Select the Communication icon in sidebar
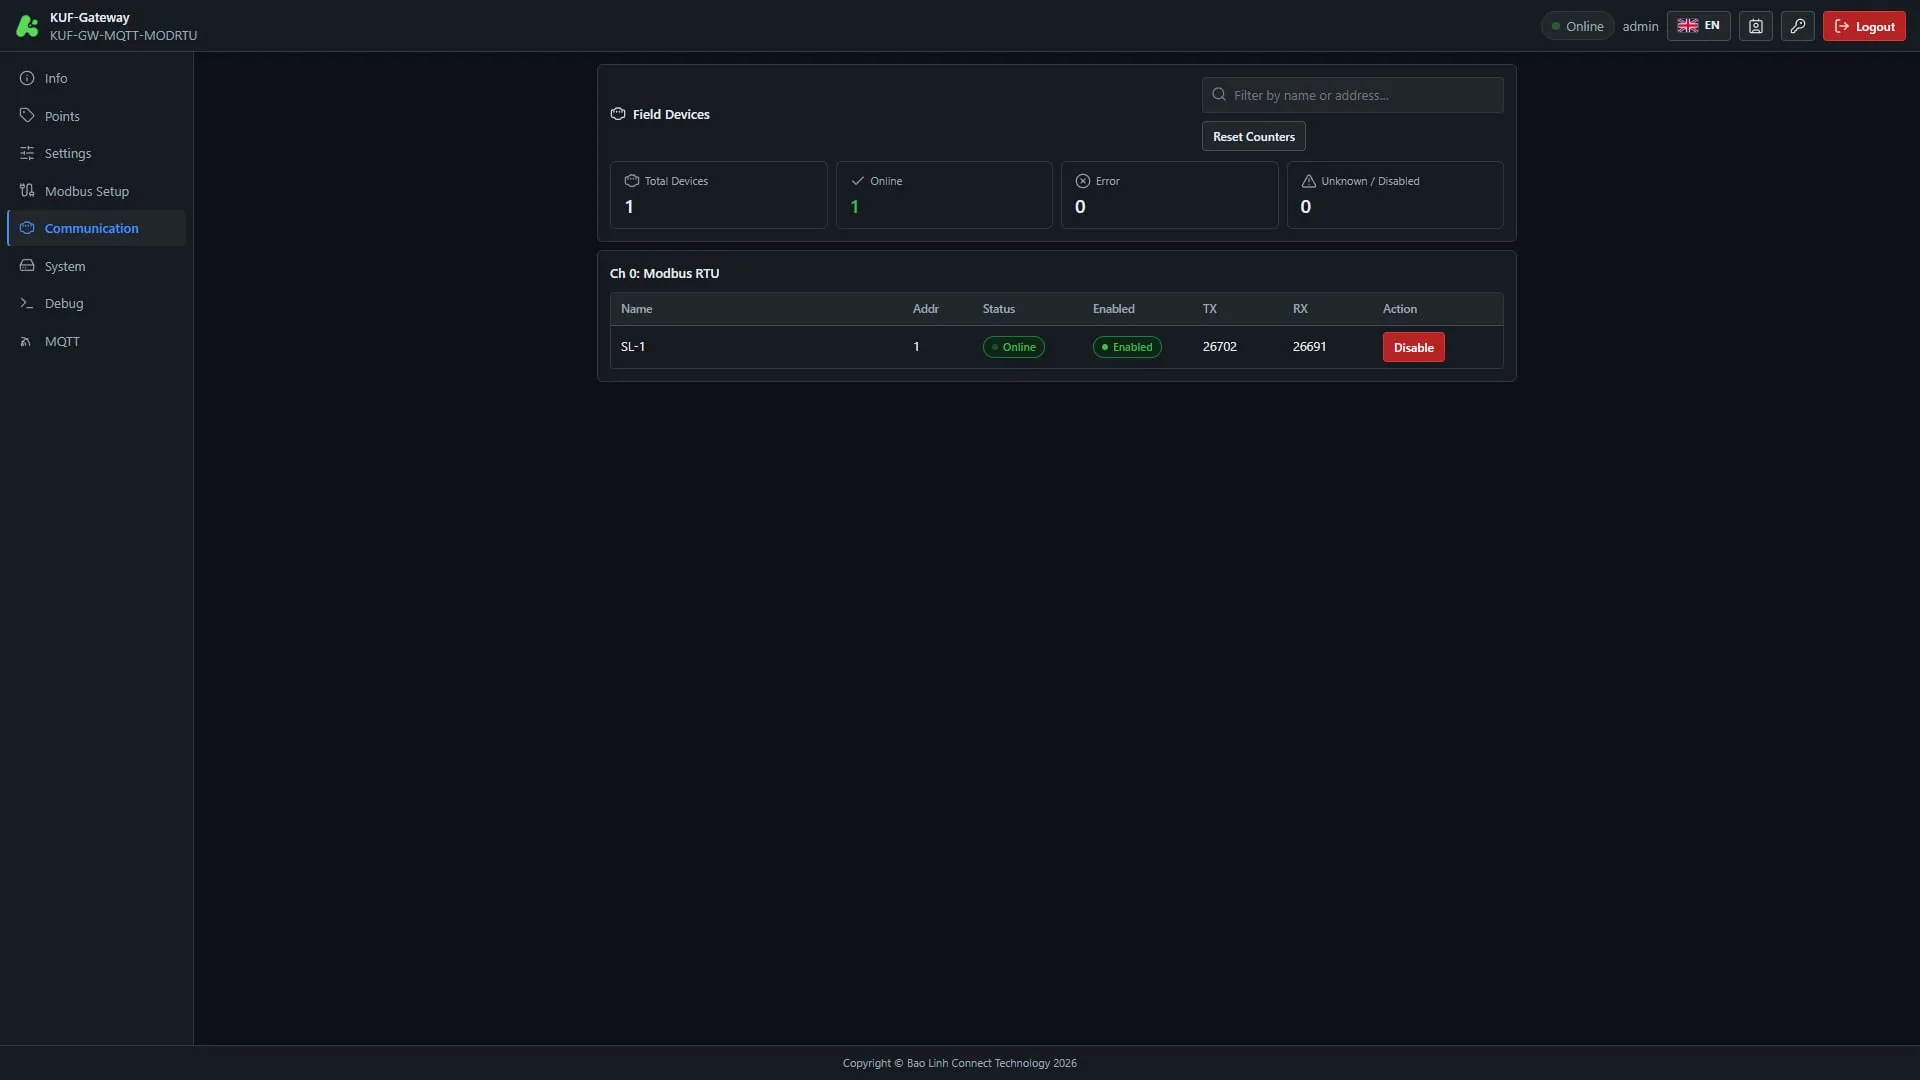Screen dimensions: 1920x1080 27,228
